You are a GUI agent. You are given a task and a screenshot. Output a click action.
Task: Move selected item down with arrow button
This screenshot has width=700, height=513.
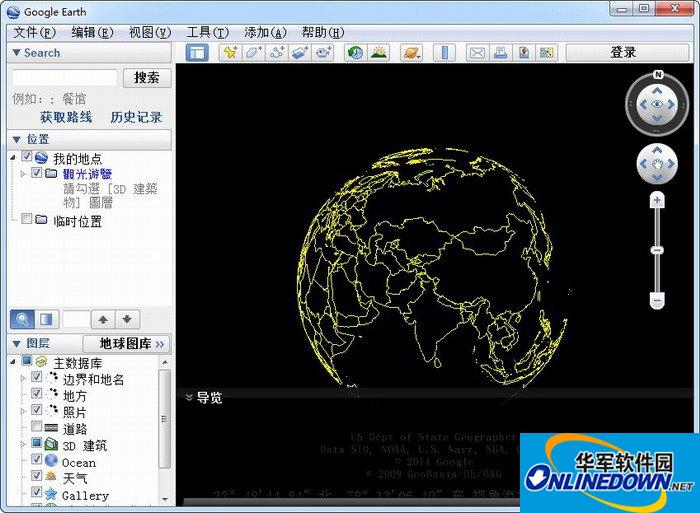coord(127,319)
